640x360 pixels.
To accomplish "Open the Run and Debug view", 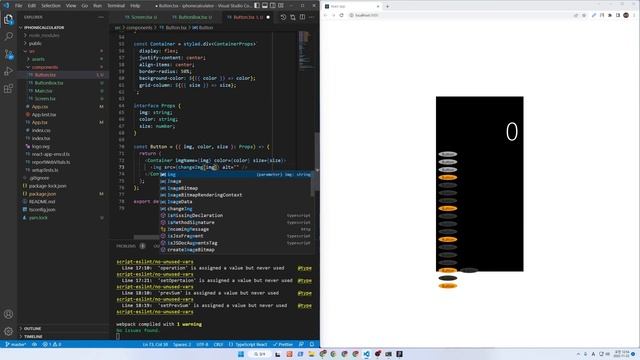I will 9,71.
